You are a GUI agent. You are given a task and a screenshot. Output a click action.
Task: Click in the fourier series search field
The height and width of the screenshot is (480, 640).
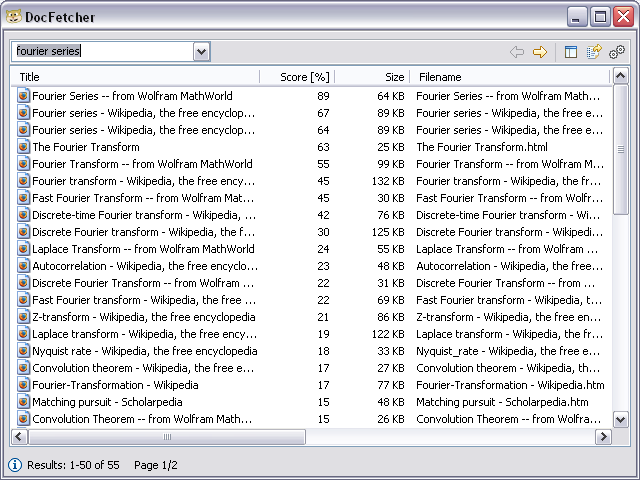click(100, 51)
